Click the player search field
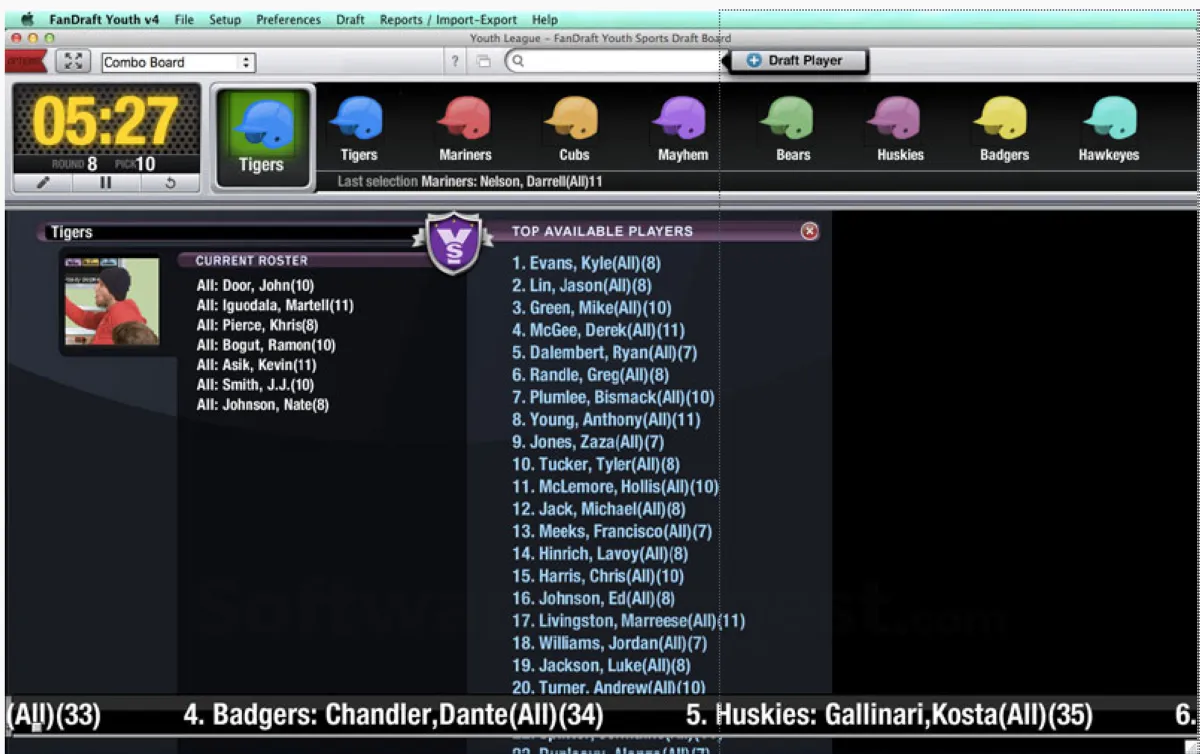 tap(613, 61)
